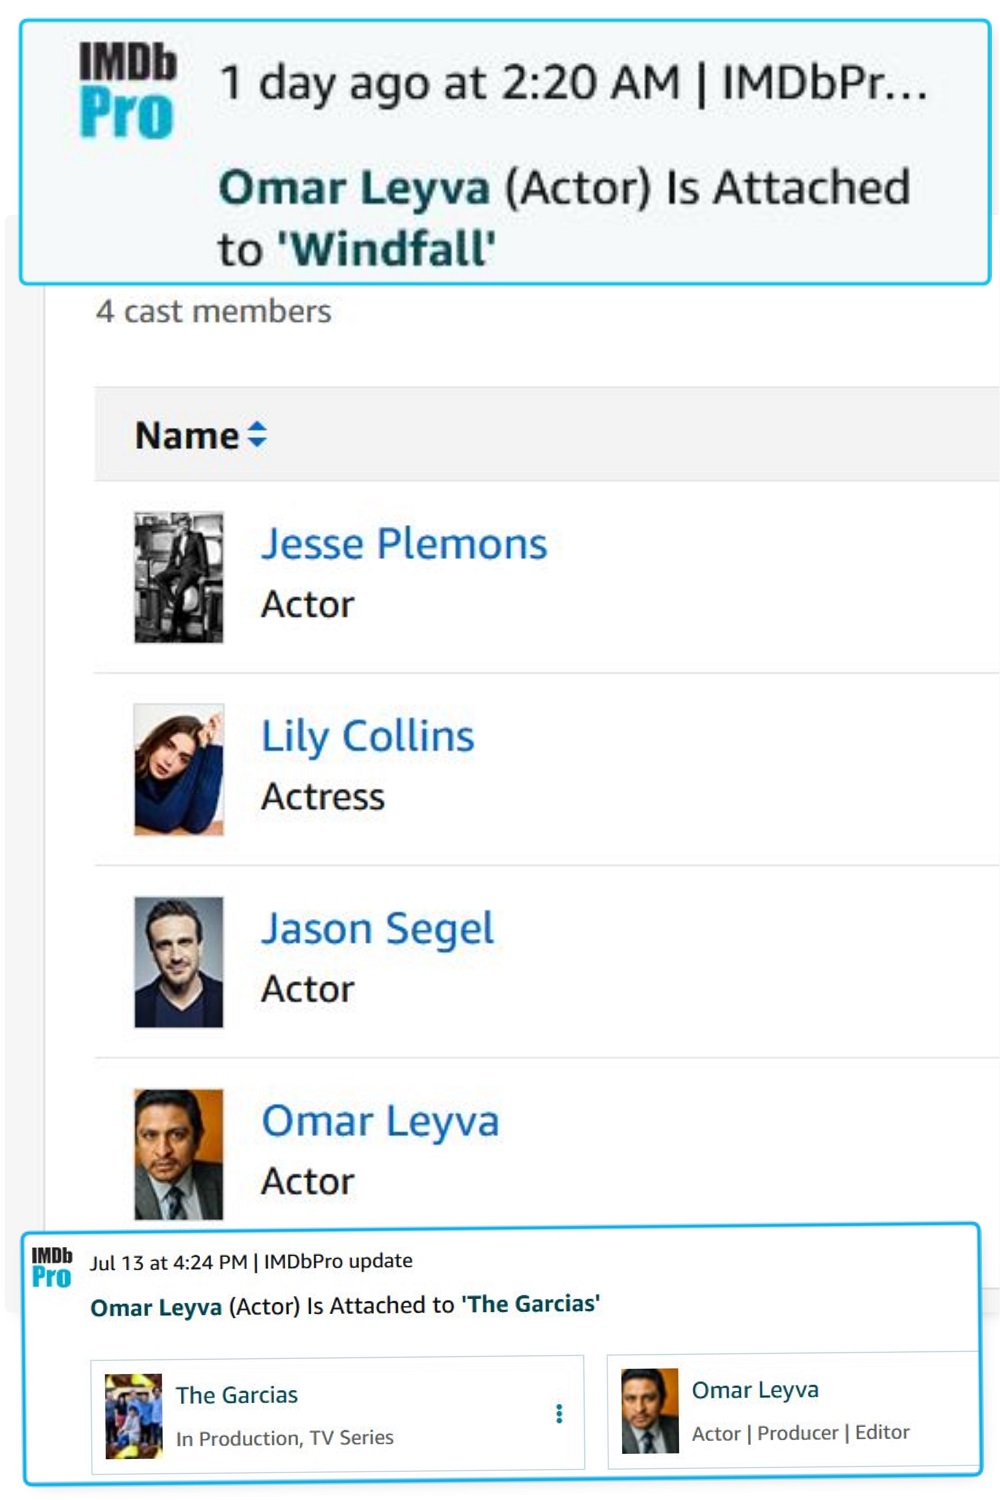This screenshot has height=1500, width=1000.
Task: Click Jesse Plemons headshot thumbnail
Action: (179, 577)
